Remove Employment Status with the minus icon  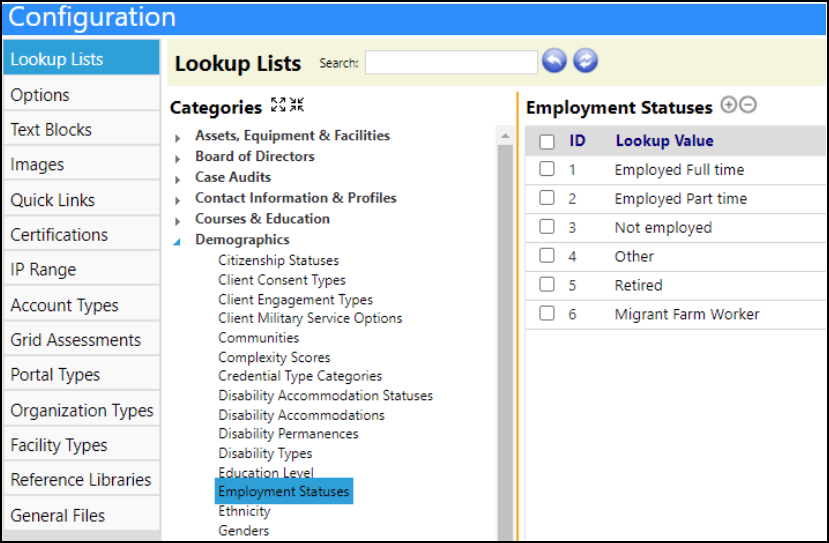[748, 105]
